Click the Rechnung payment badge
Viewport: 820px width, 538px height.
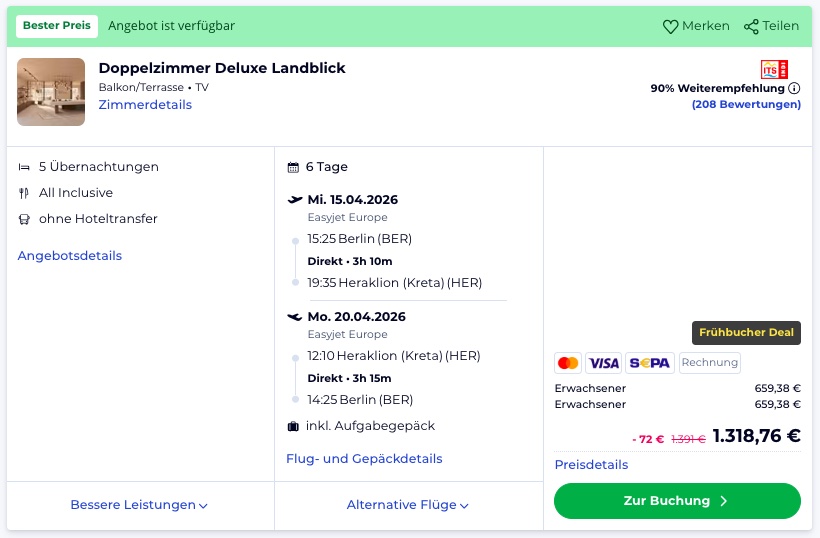click(710, 362)
